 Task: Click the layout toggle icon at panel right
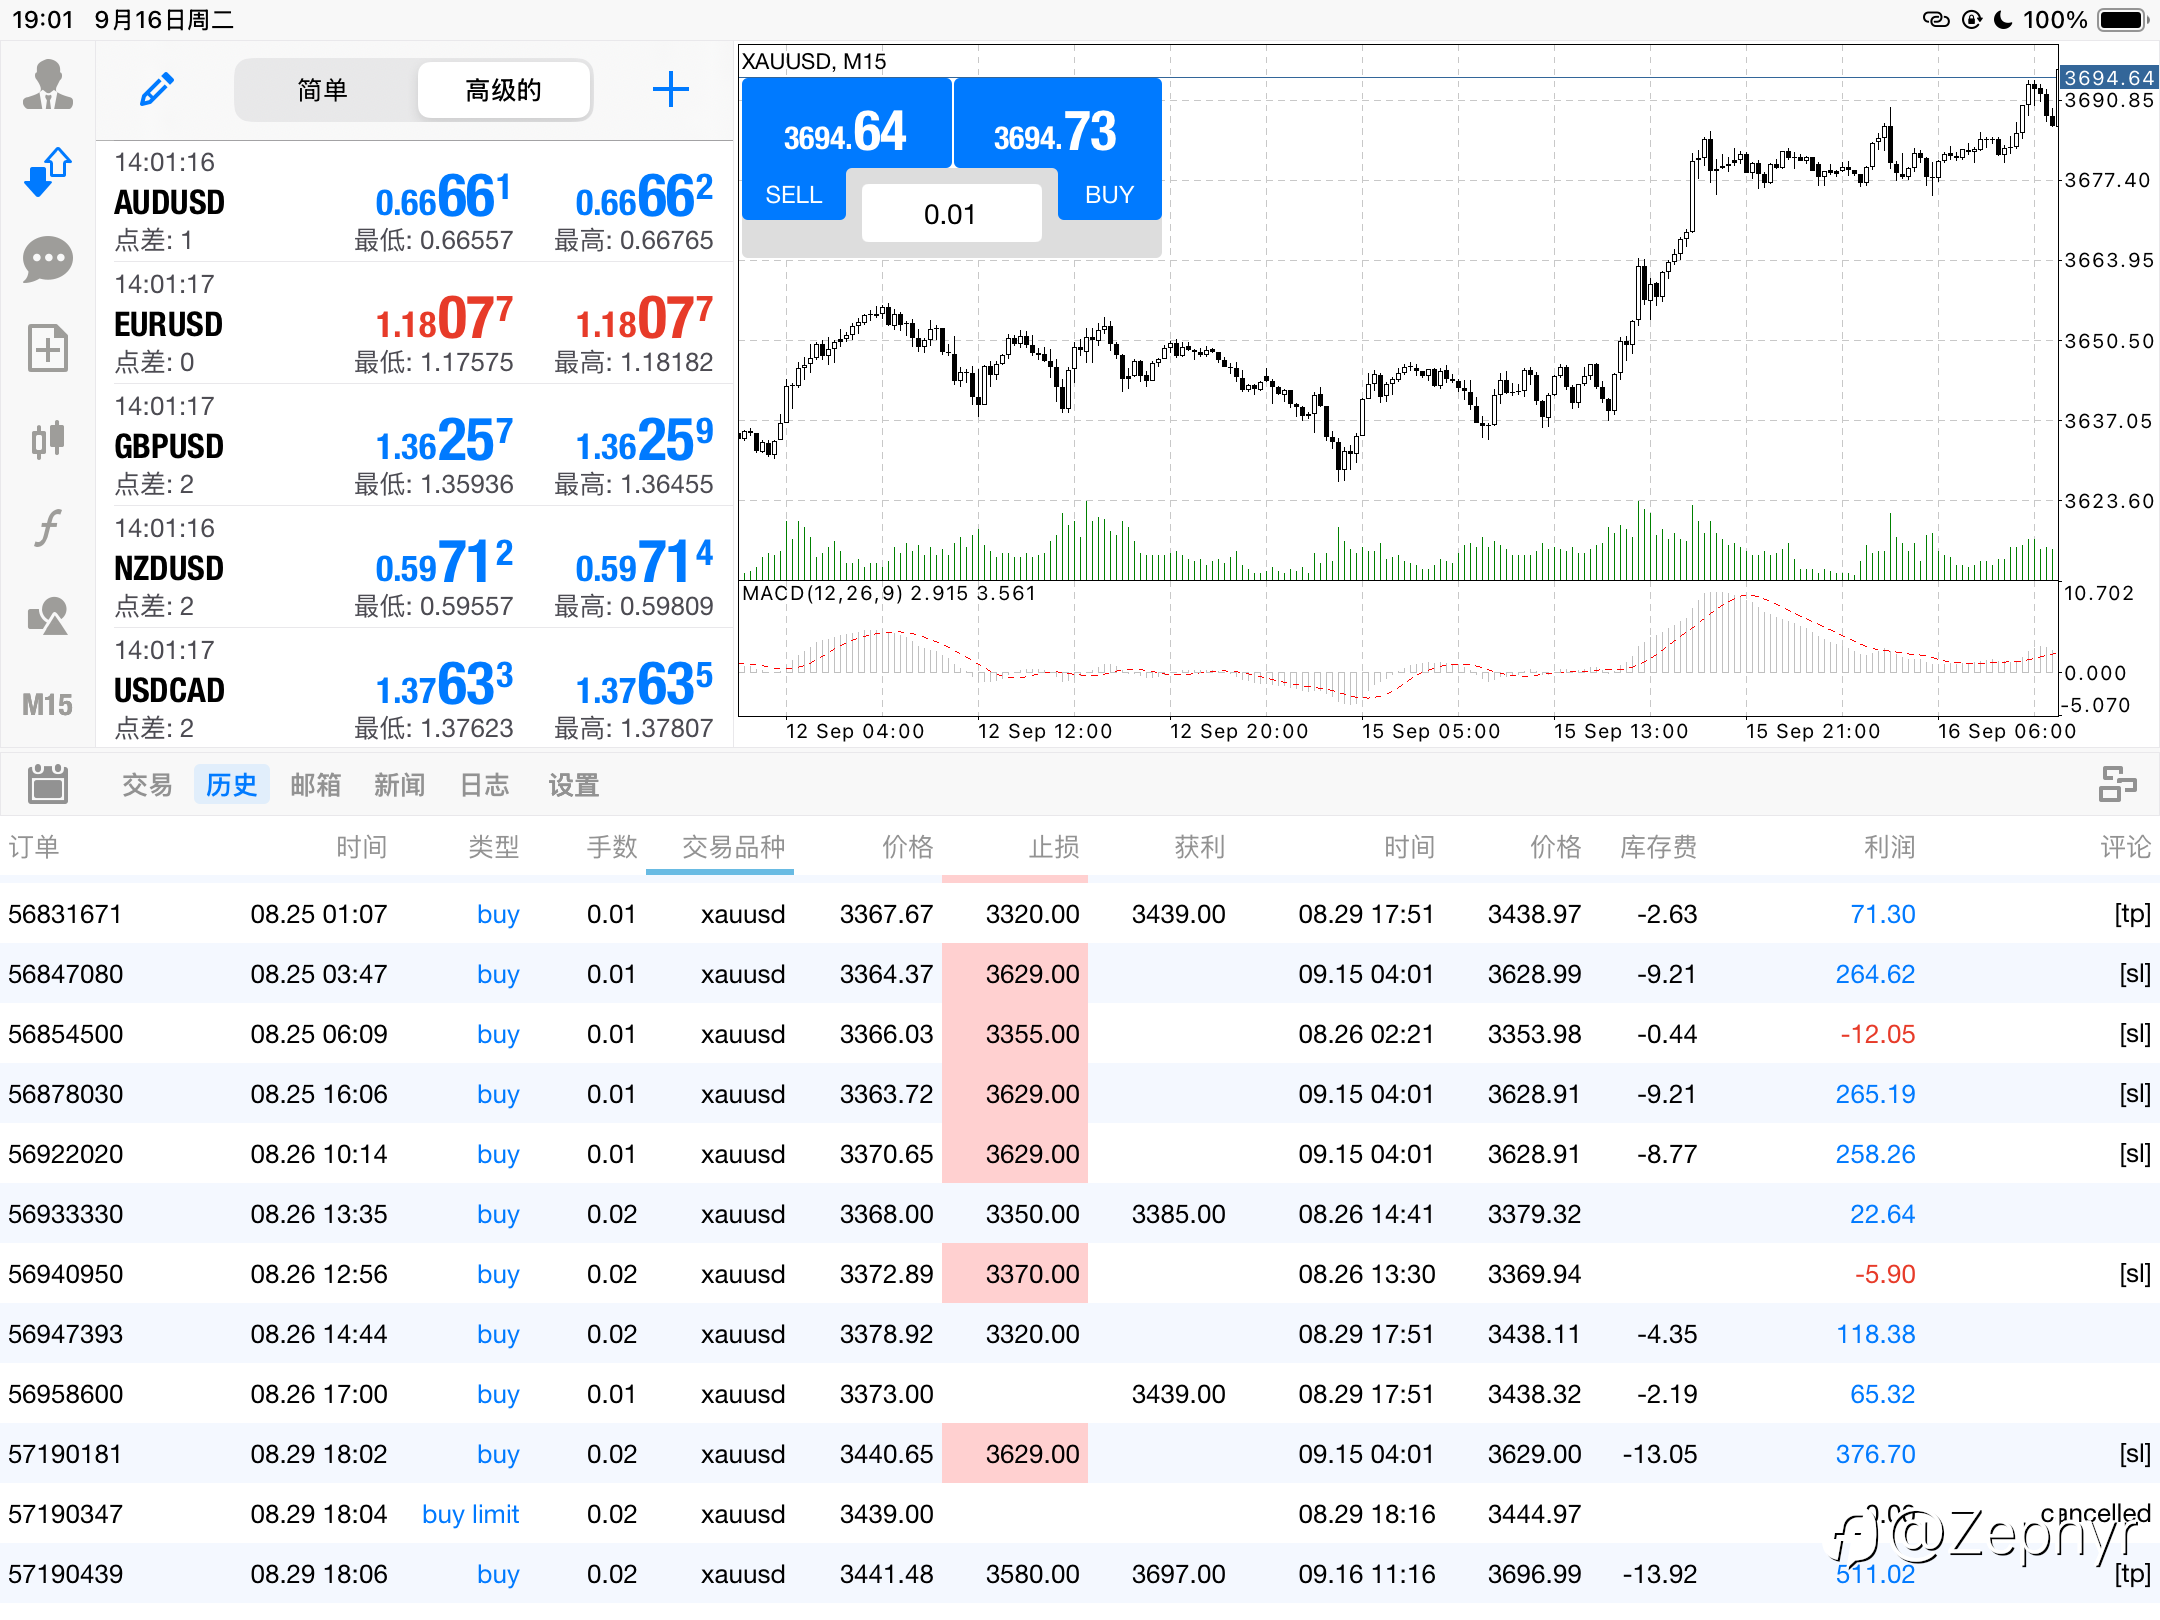click(2117, 784)
